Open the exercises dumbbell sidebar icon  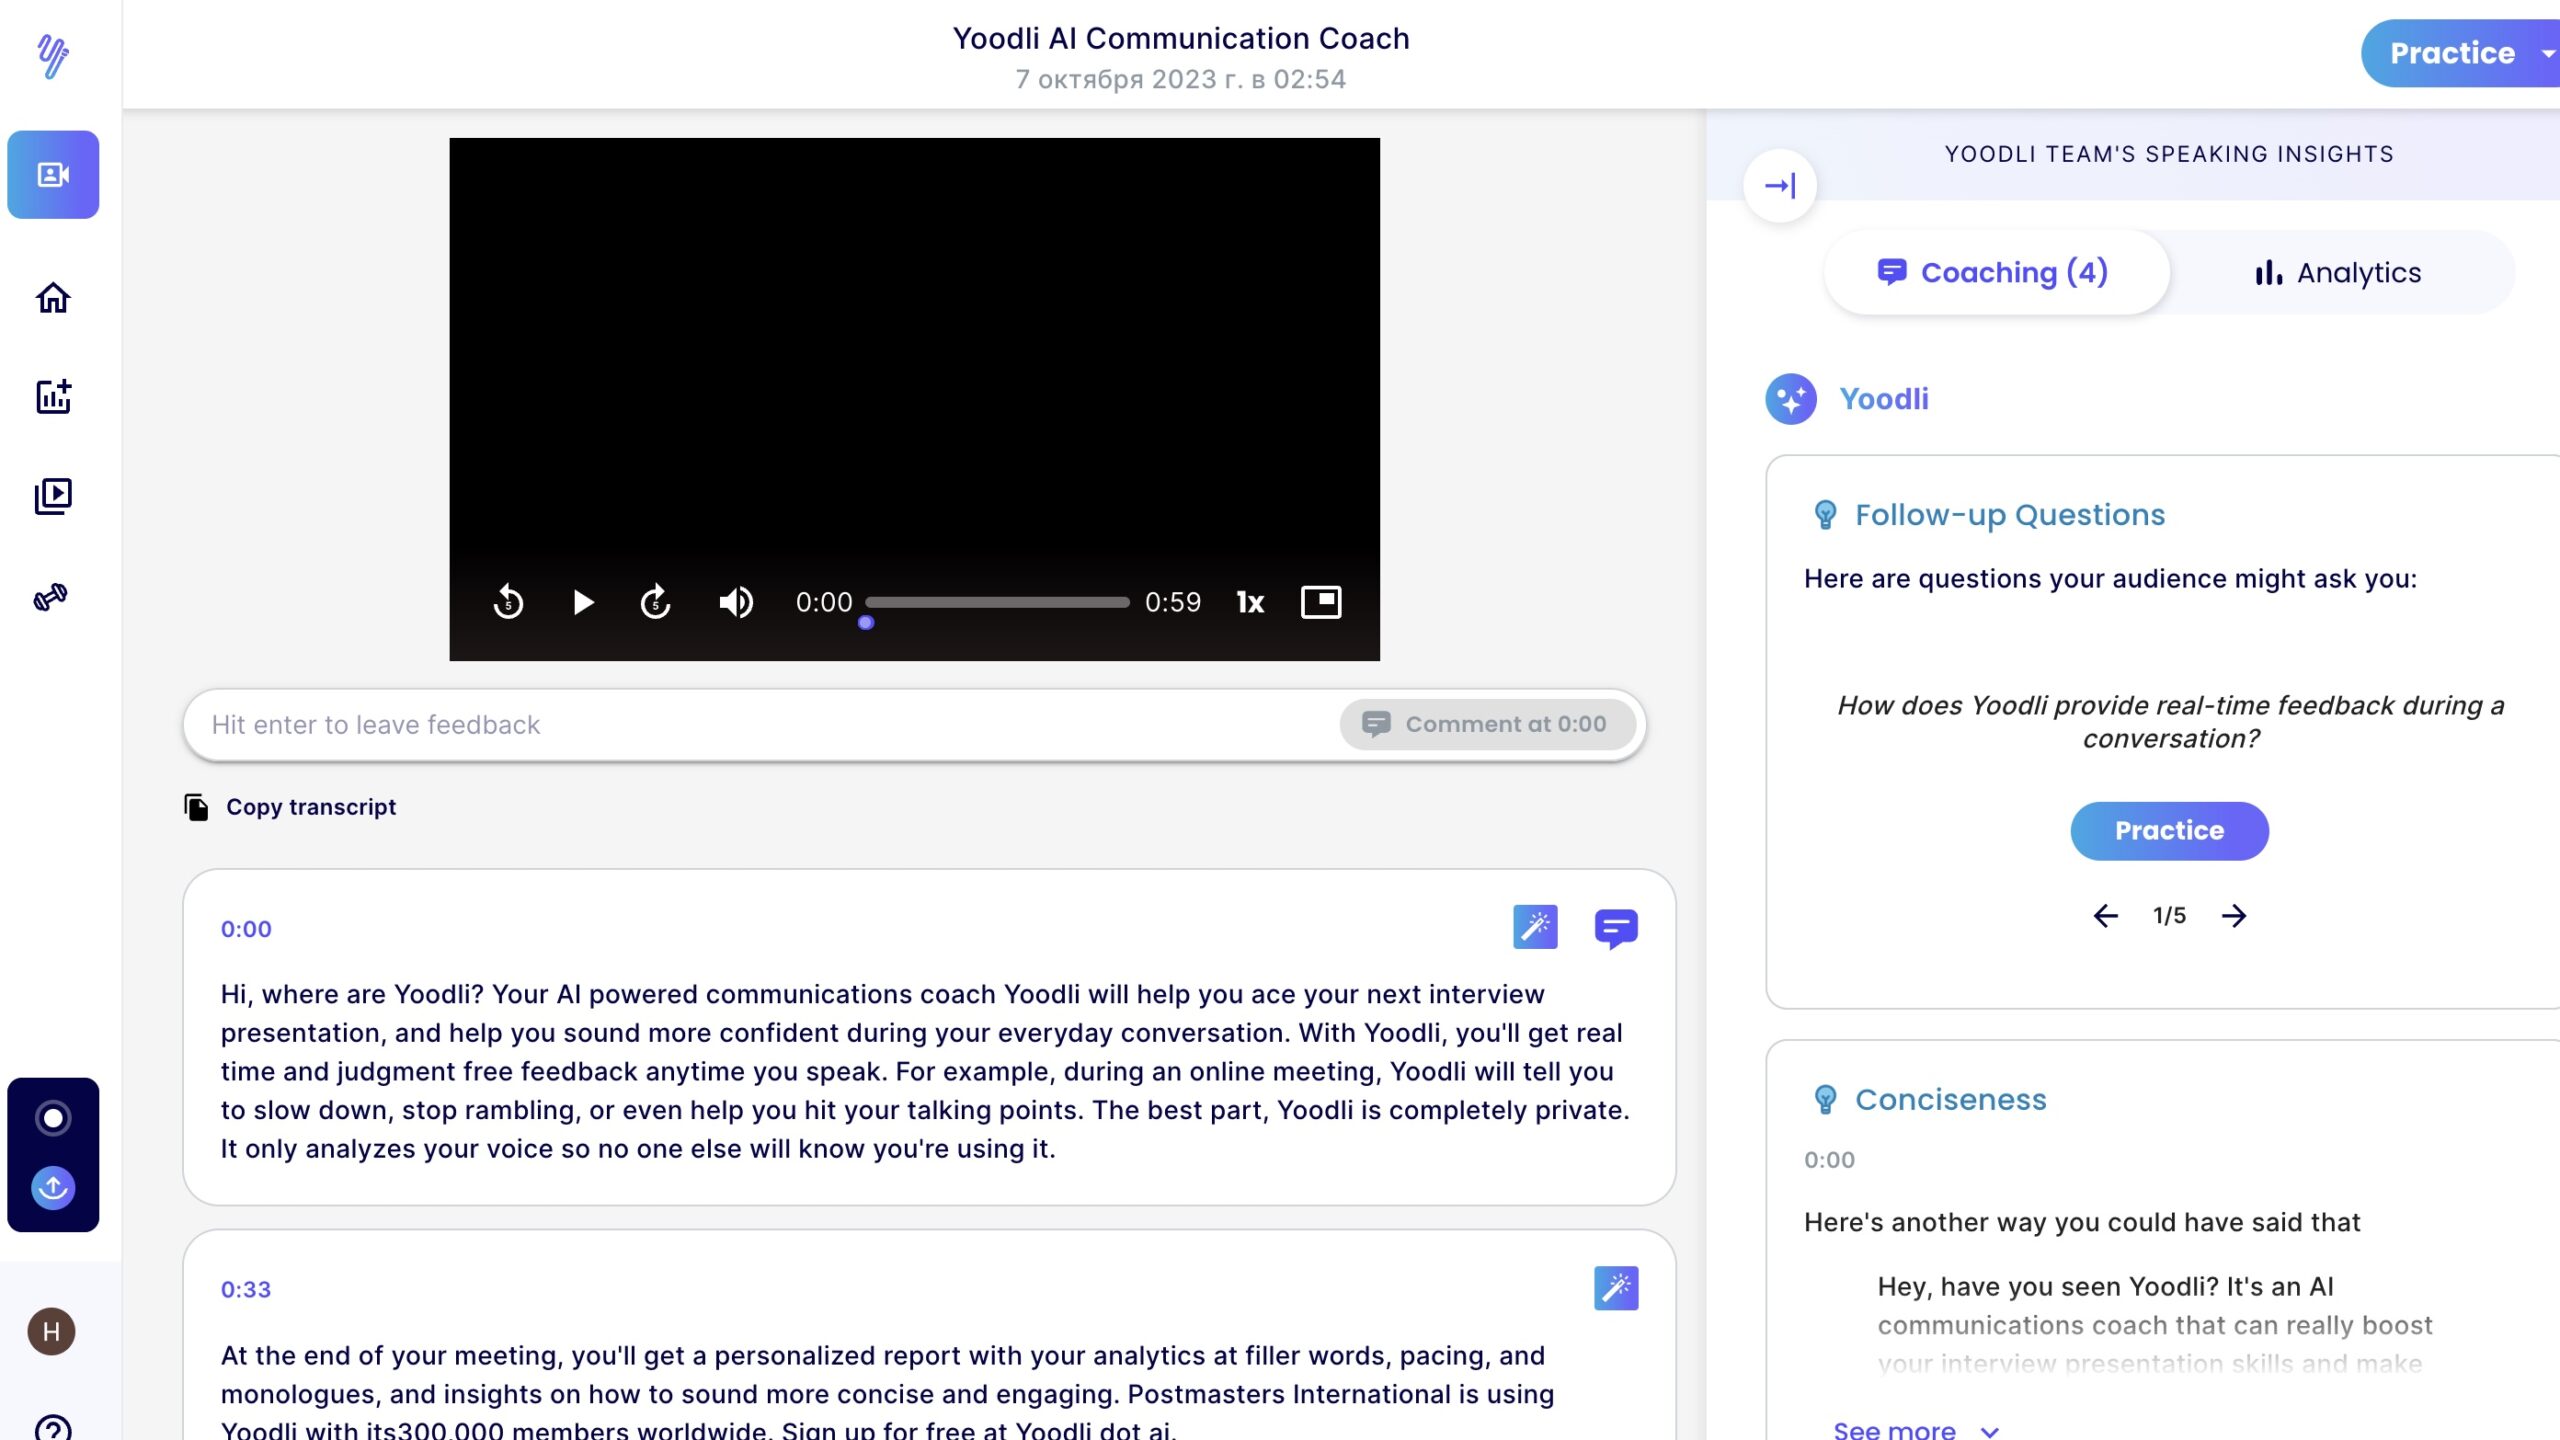(x=51, y=597)
